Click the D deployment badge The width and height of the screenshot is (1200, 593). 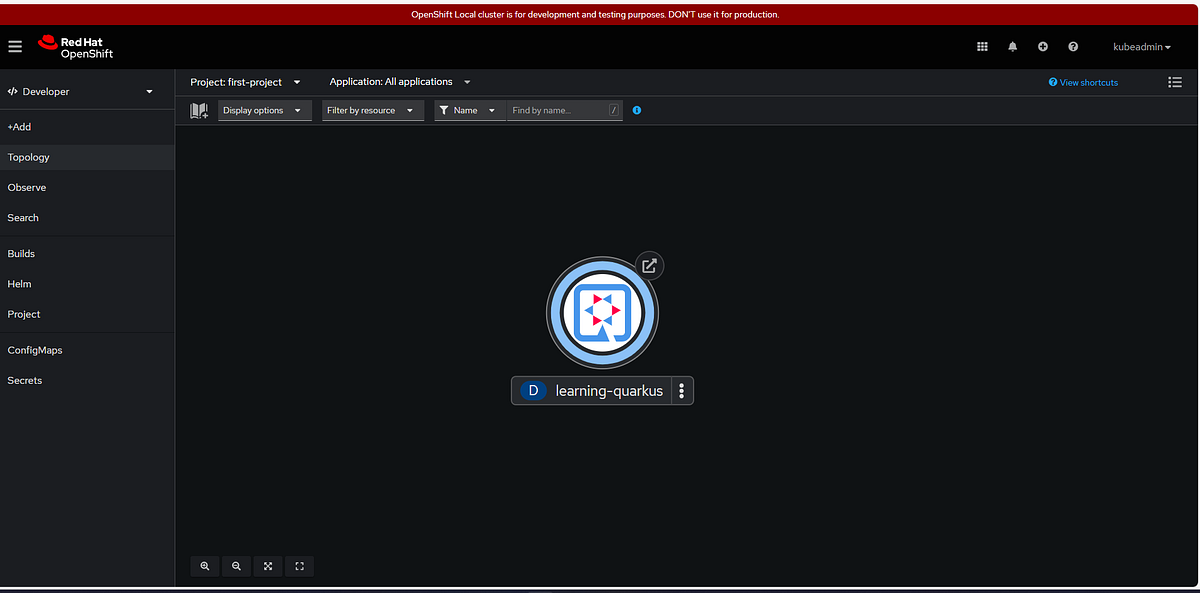(533, 391)
